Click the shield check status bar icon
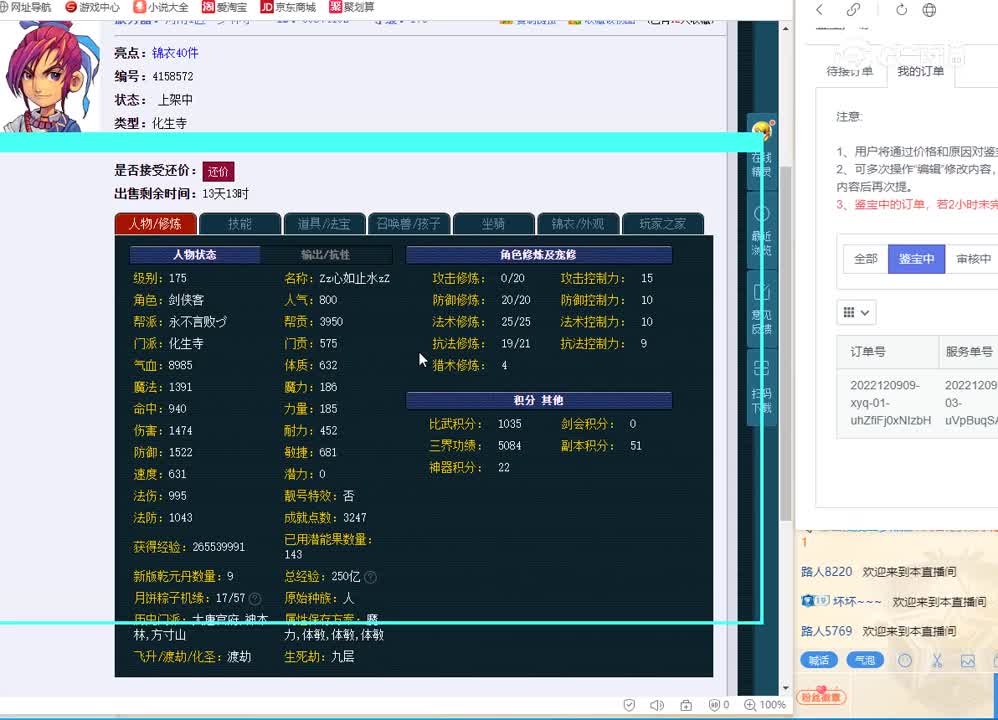 [629, 705]
